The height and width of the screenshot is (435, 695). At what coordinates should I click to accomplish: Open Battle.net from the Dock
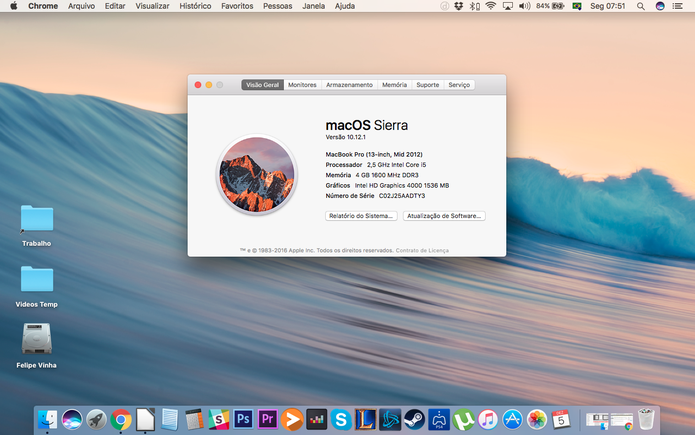(390, 419)
